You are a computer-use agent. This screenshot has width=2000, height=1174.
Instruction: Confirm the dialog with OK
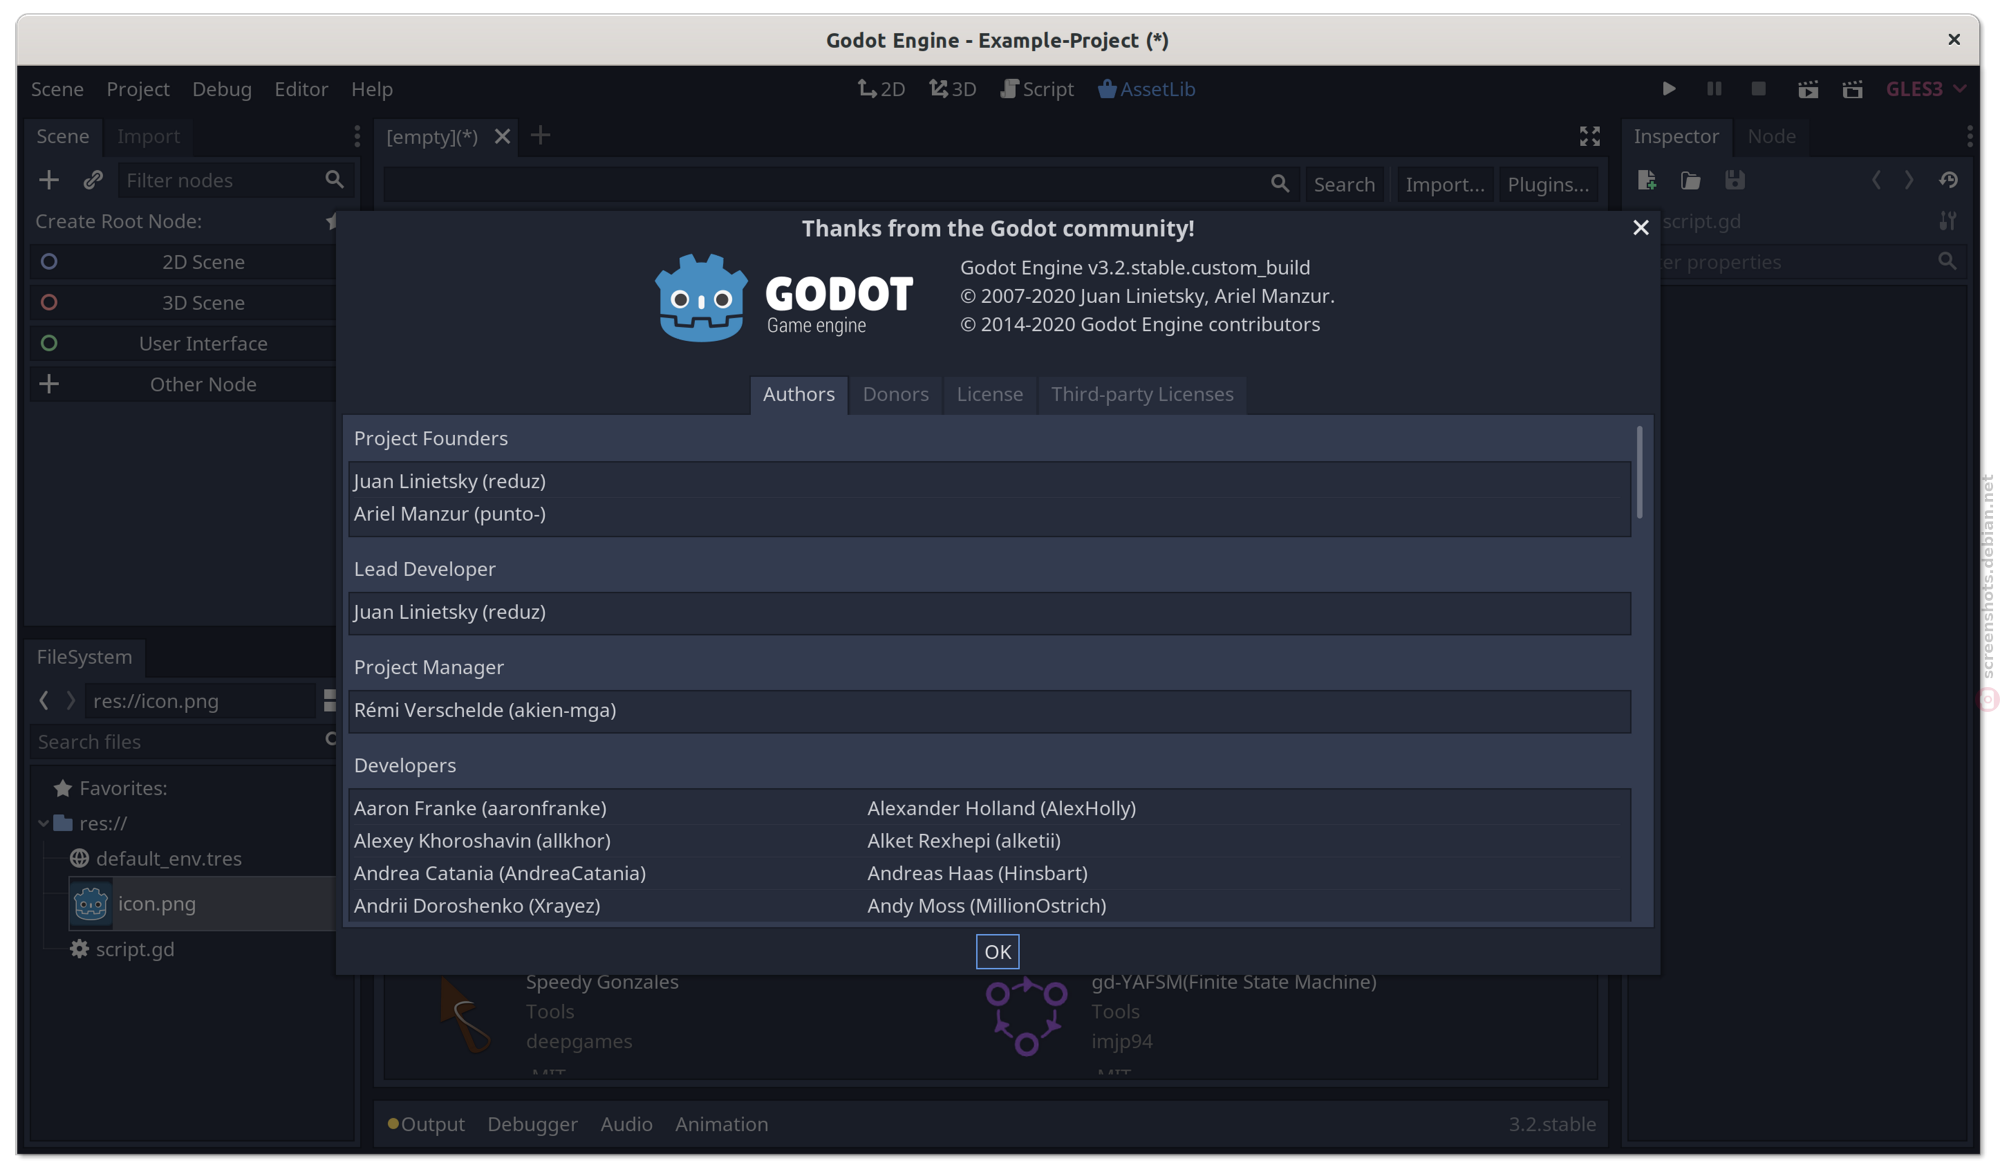point(997,952)
